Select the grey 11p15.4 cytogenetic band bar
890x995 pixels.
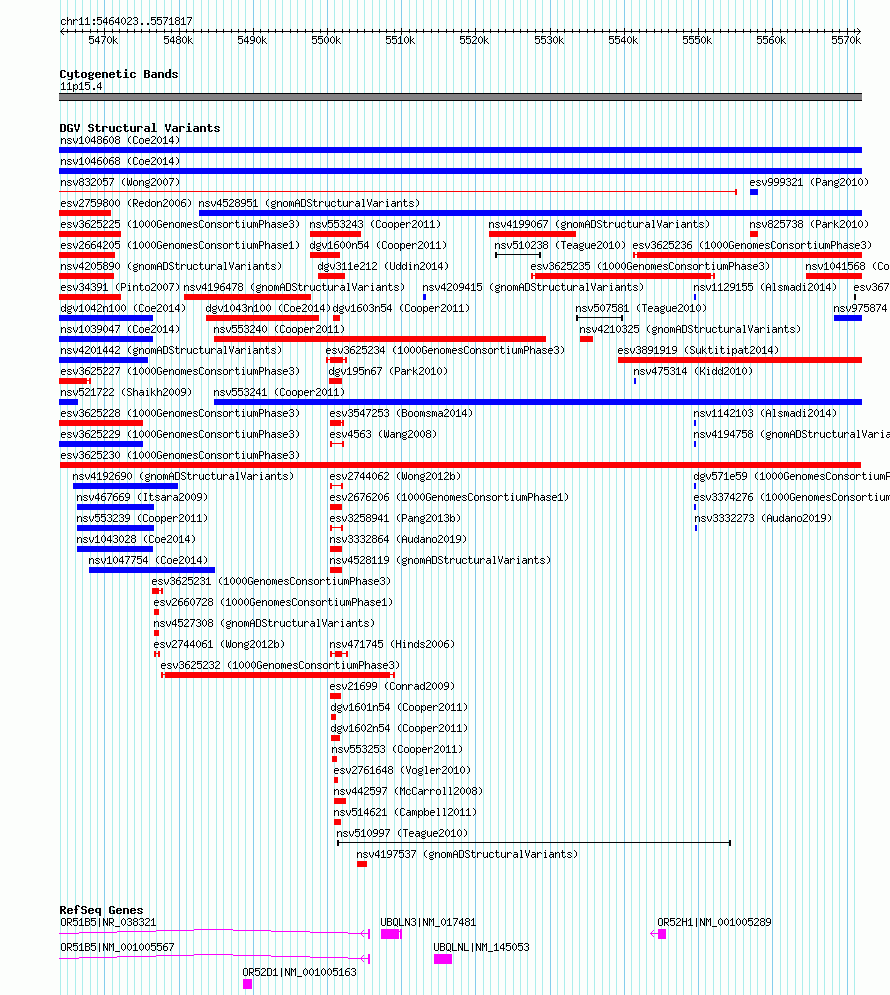tap(460, 97)
